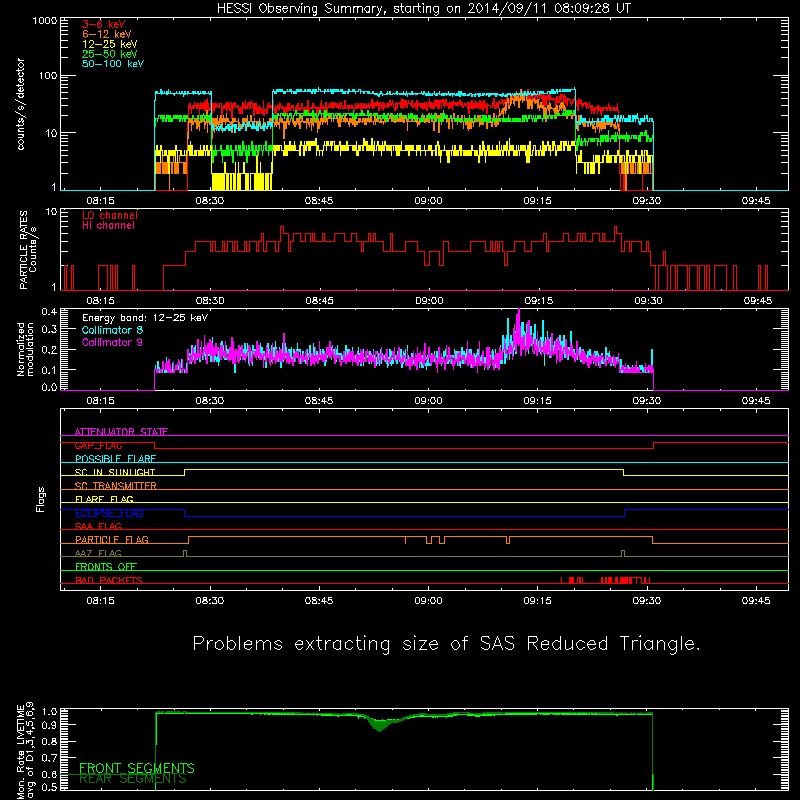This screenshot has height=800, width=800.
Task: Select the Collimator 9 legend label
Action: (112, 342)
